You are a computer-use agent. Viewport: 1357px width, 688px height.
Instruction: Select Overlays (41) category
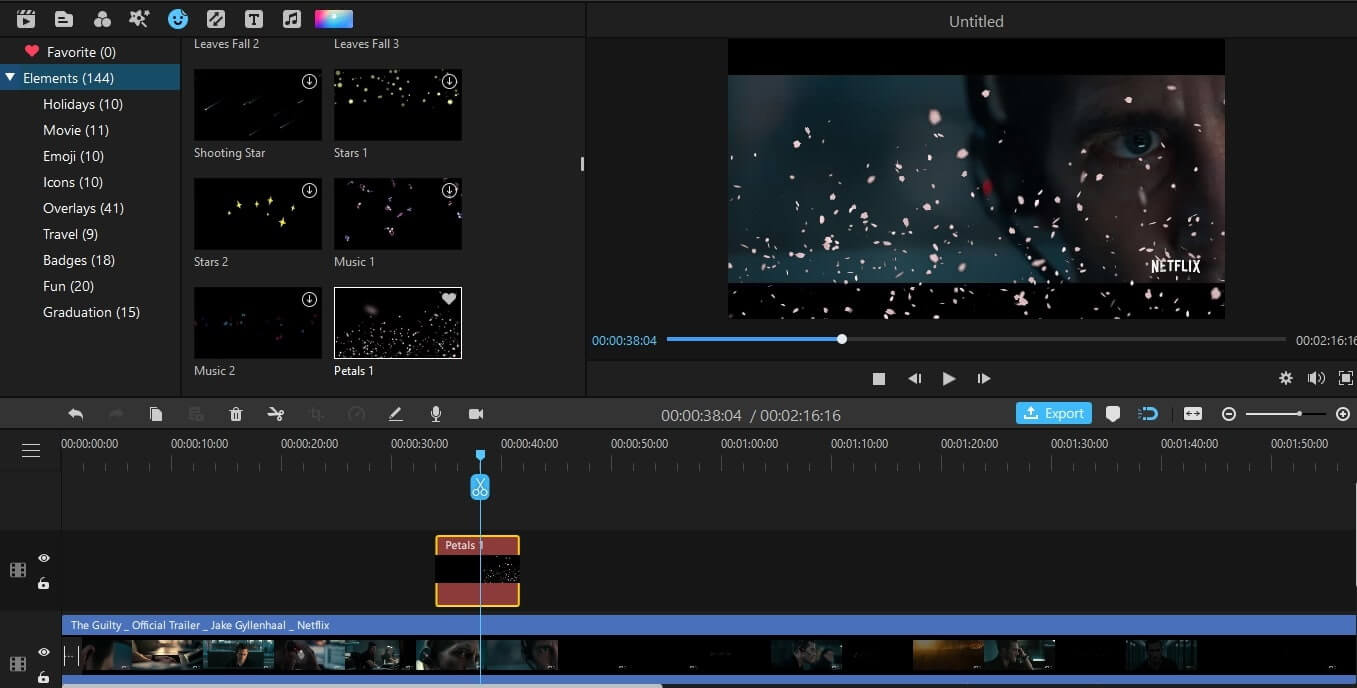(x=83, y=208)
